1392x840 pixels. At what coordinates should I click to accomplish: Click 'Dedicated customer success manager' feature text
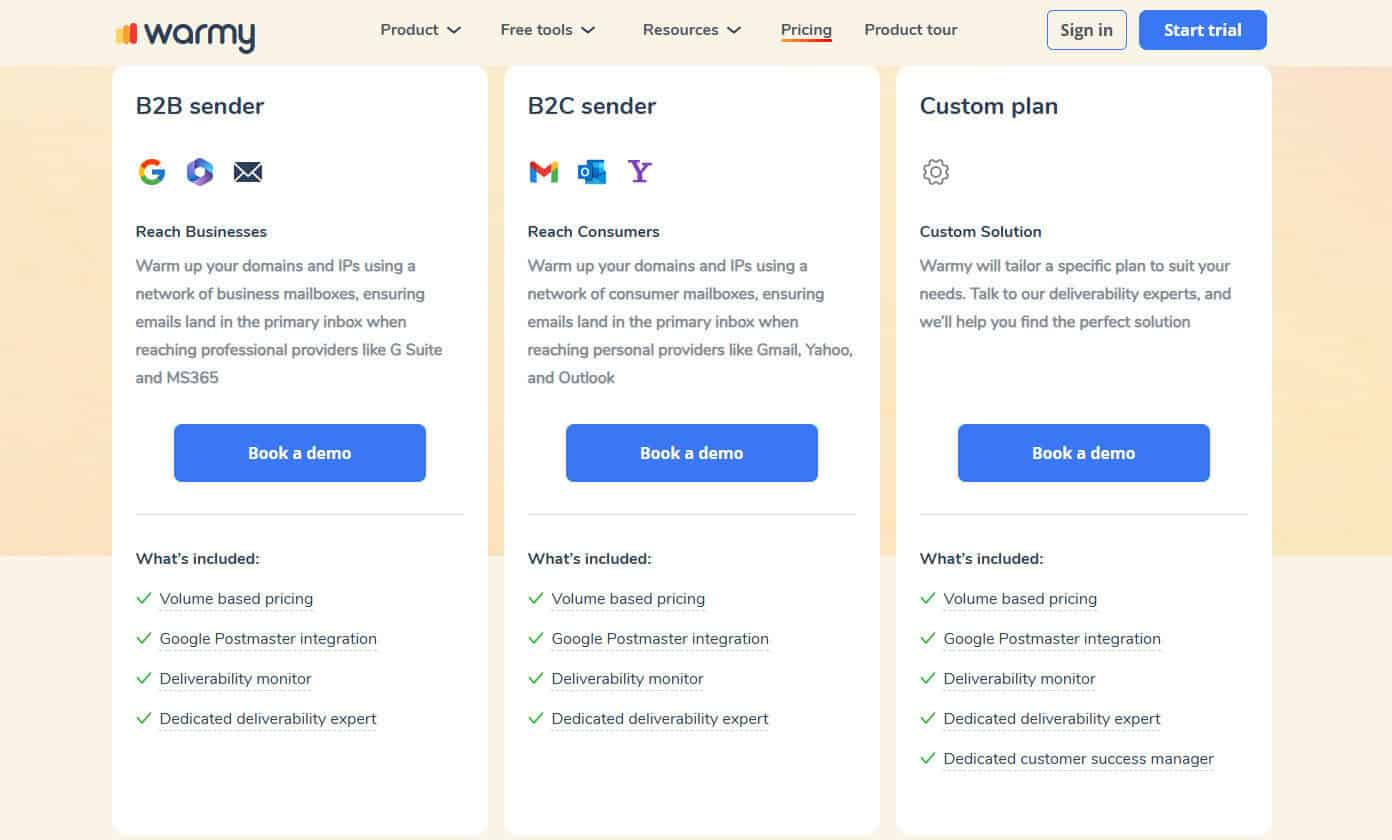click(x=1078, y=759)
